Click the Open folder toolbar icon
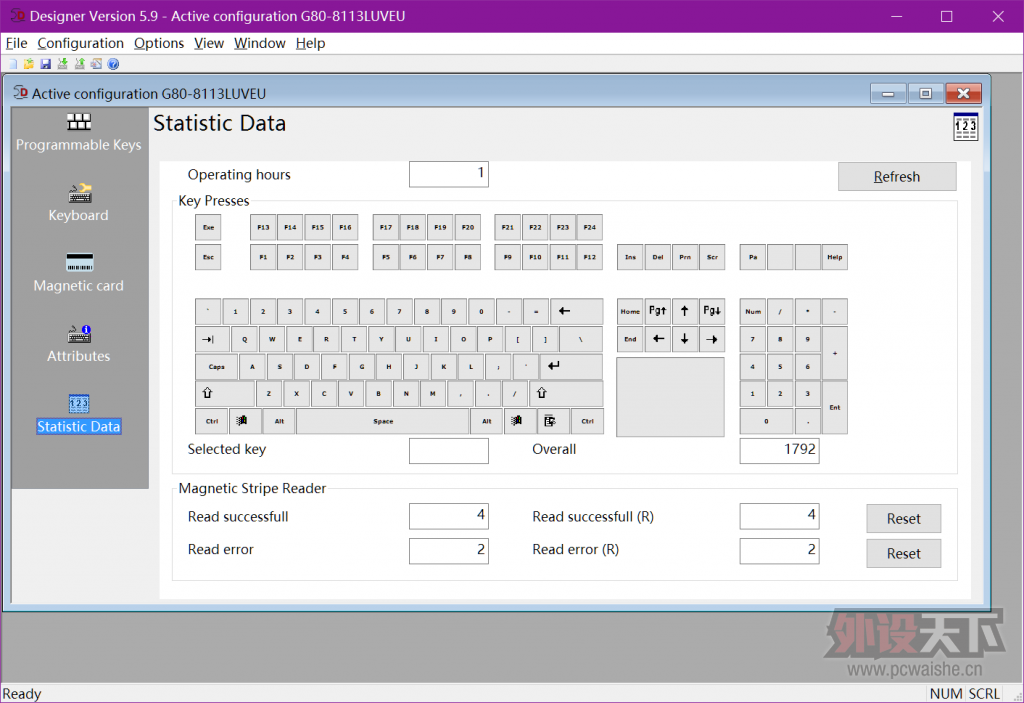 click(x=29, y=64)
